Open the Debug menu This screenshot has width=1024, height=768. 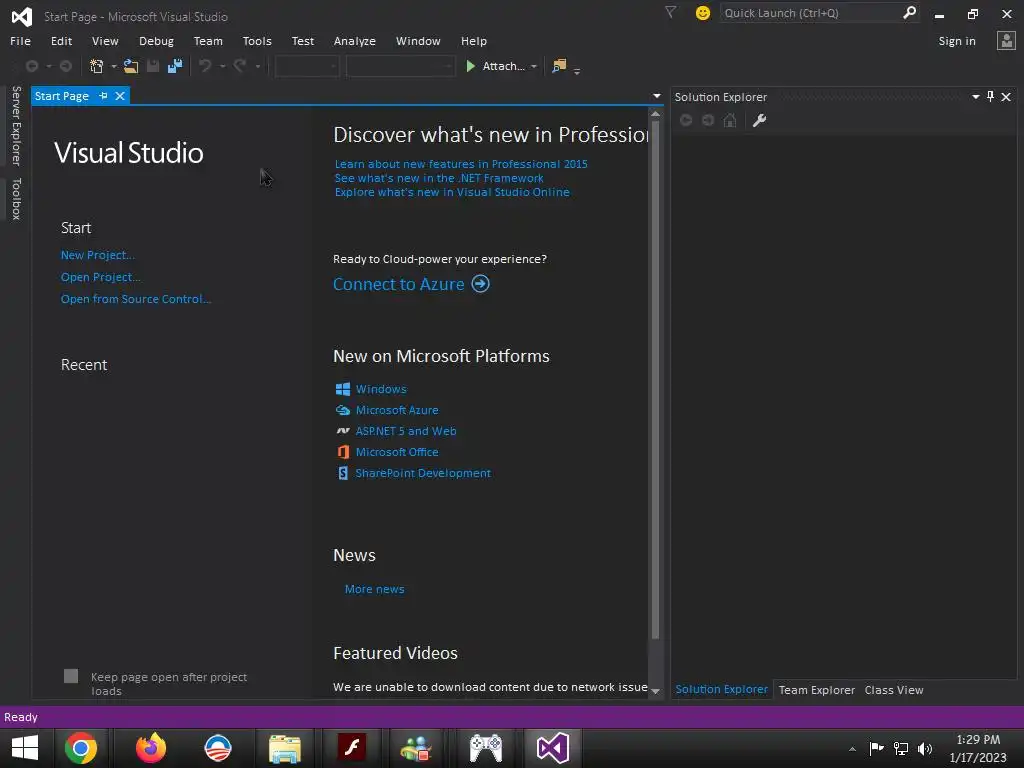[156, 41]
